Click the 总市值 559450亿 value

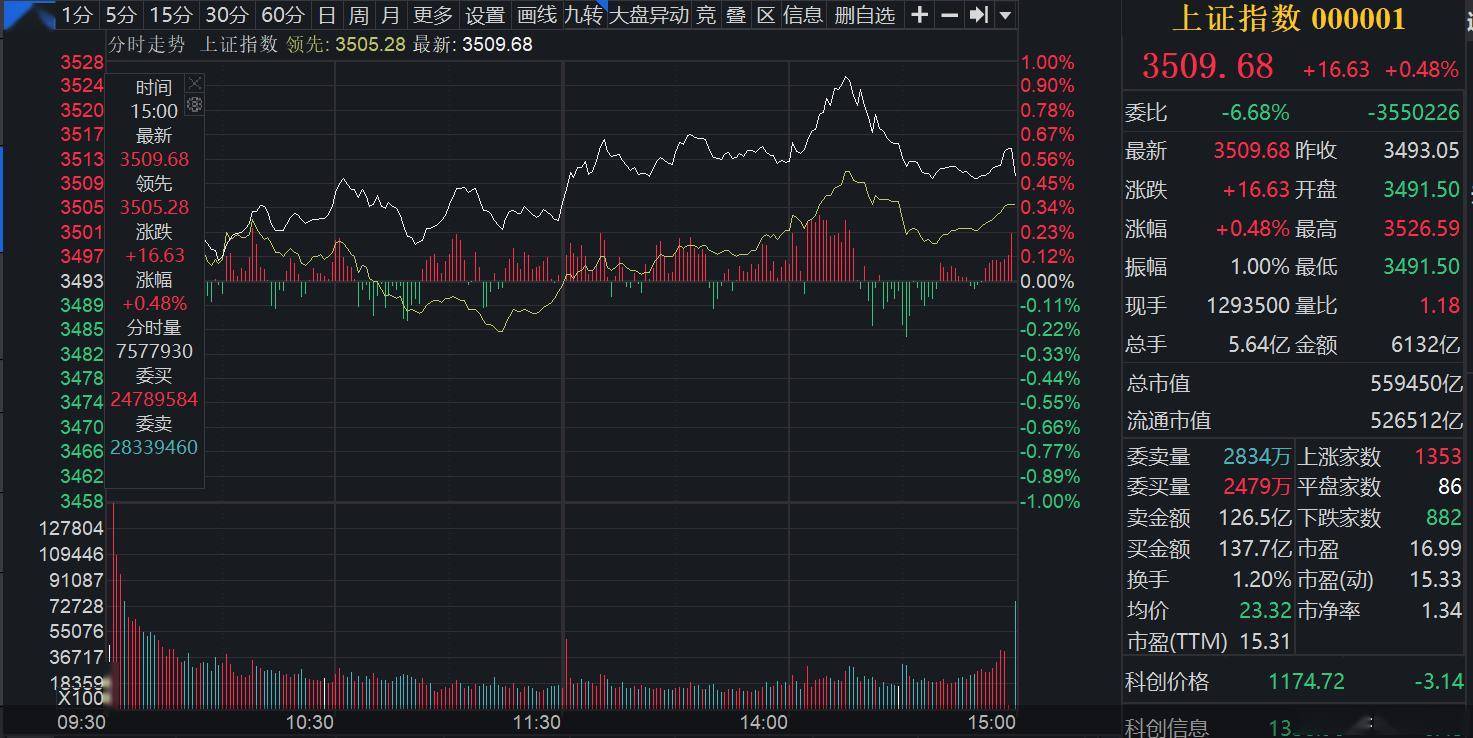(1416, 384)
